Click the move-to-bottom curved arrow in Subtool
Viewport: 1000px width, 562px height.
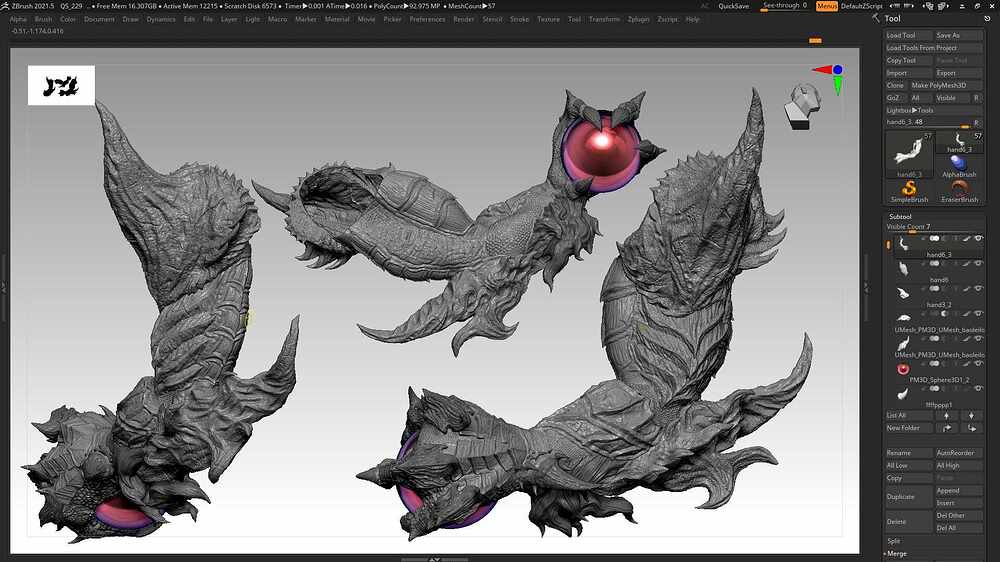tap(971, 428)
